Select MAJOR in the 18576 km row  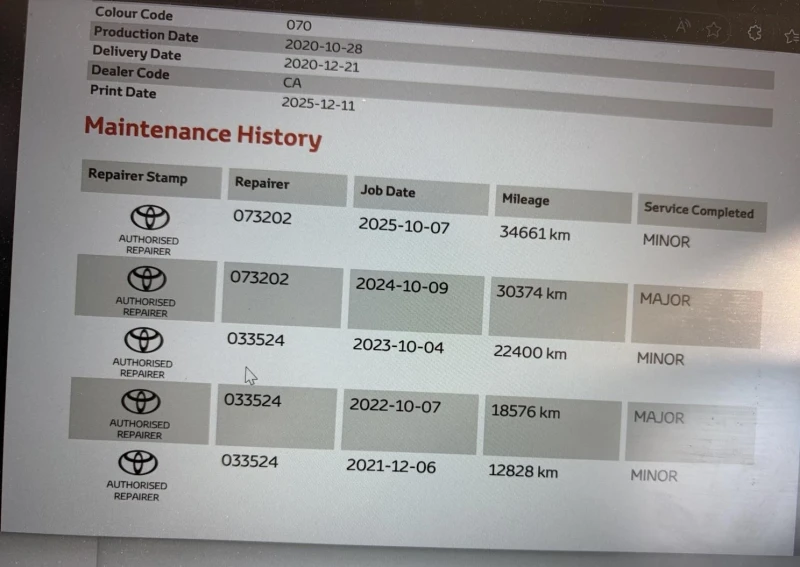click(659, 417)
